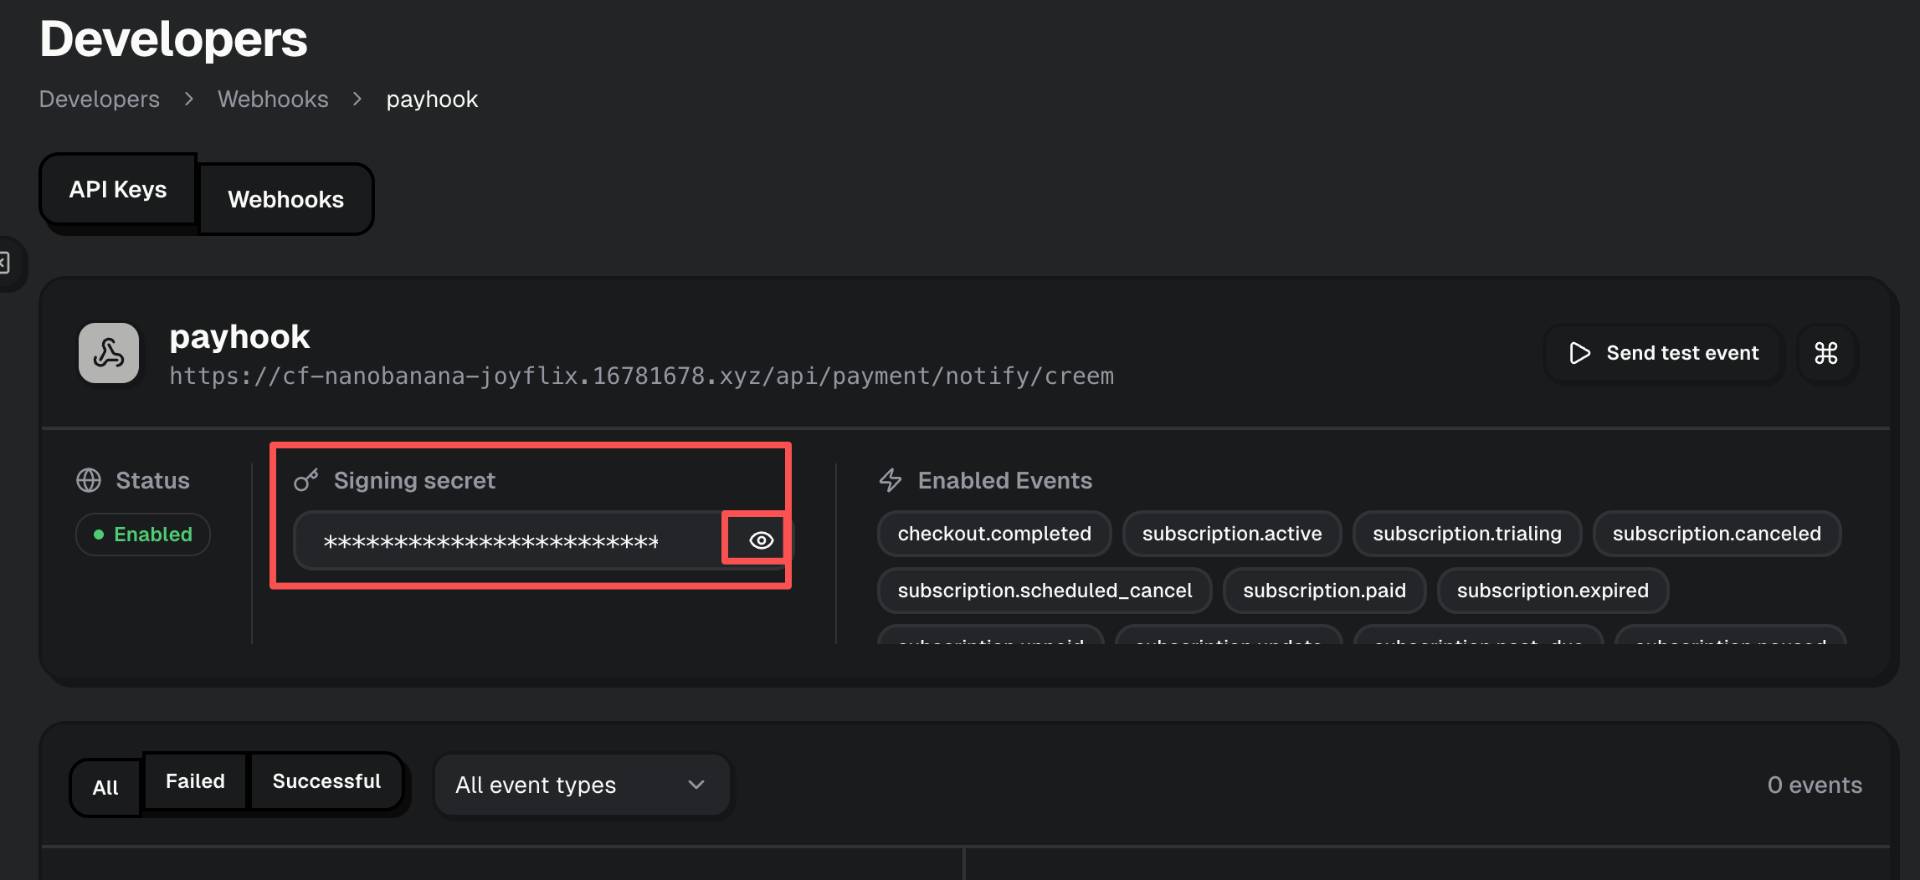Click the lightning icon by Enabled Events
The height and width of the screenshot is (880, 1920).
[x=890, y=481]
